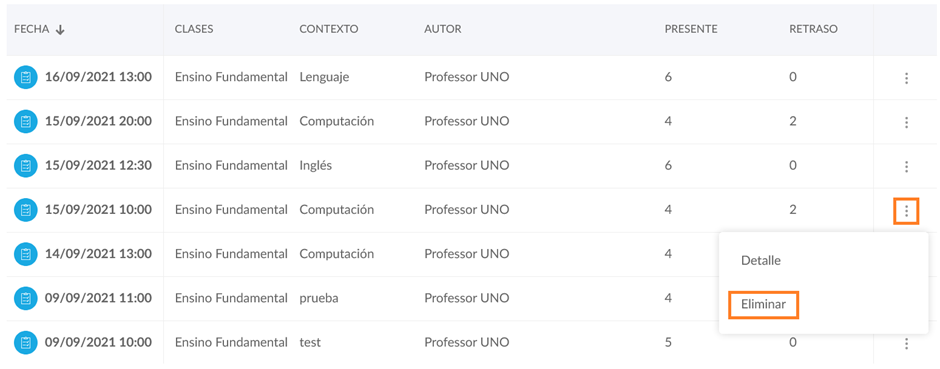Open the three-dot menu for the Inglés row
Image resolution: width=940 pixels, height=369 pixels.
point(906,167)
